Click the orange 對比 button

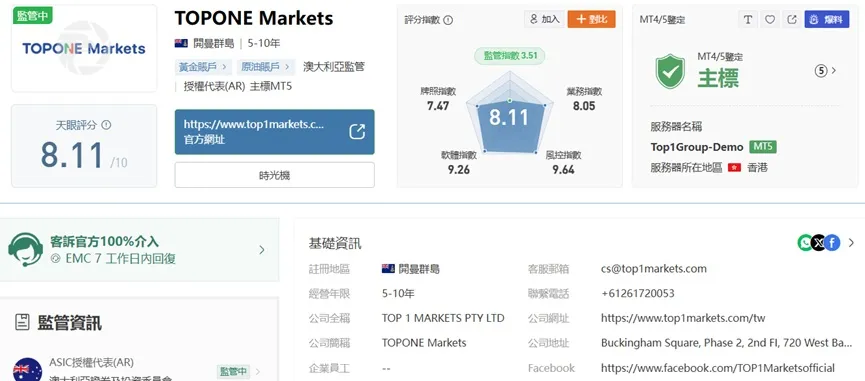[591, 19]
